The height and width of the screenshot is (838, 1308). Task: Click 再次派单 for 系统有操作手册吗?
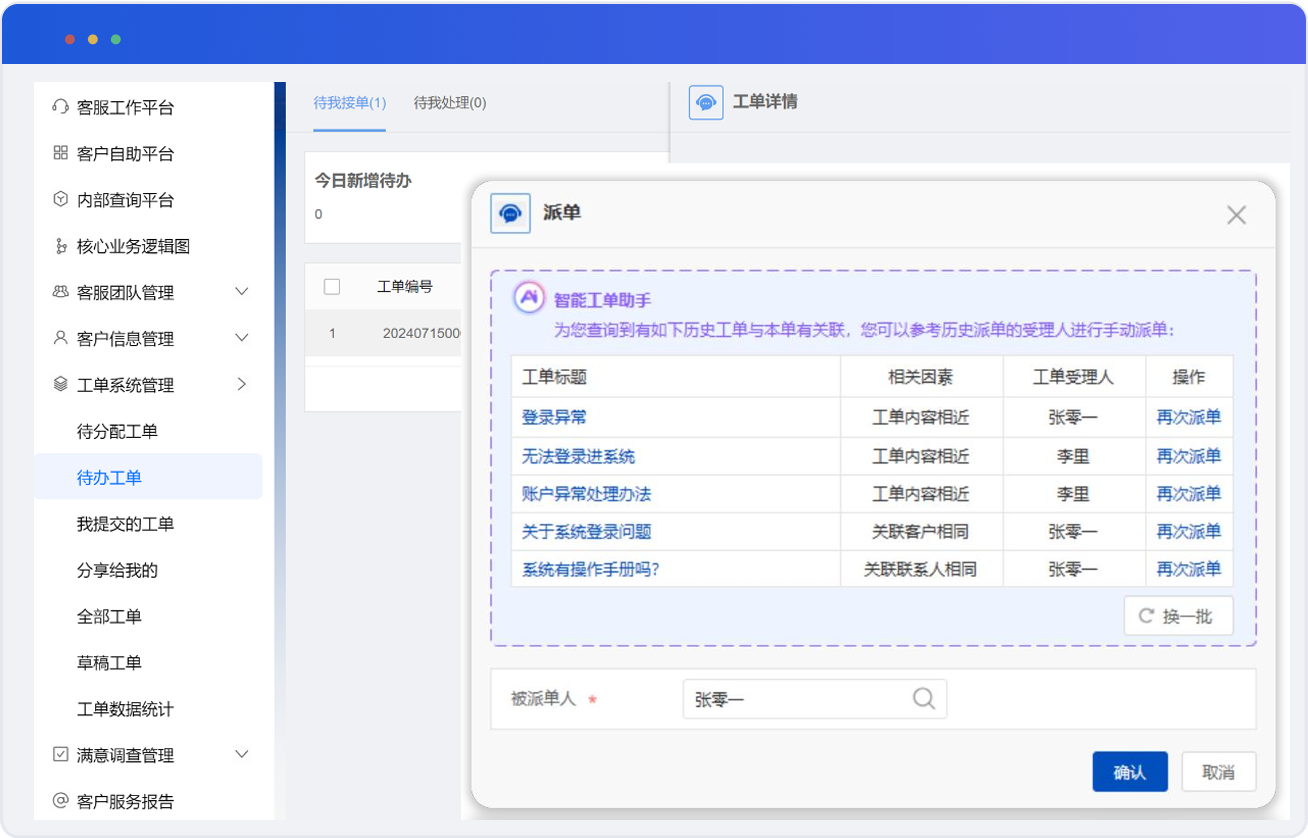pos(1189,568)
